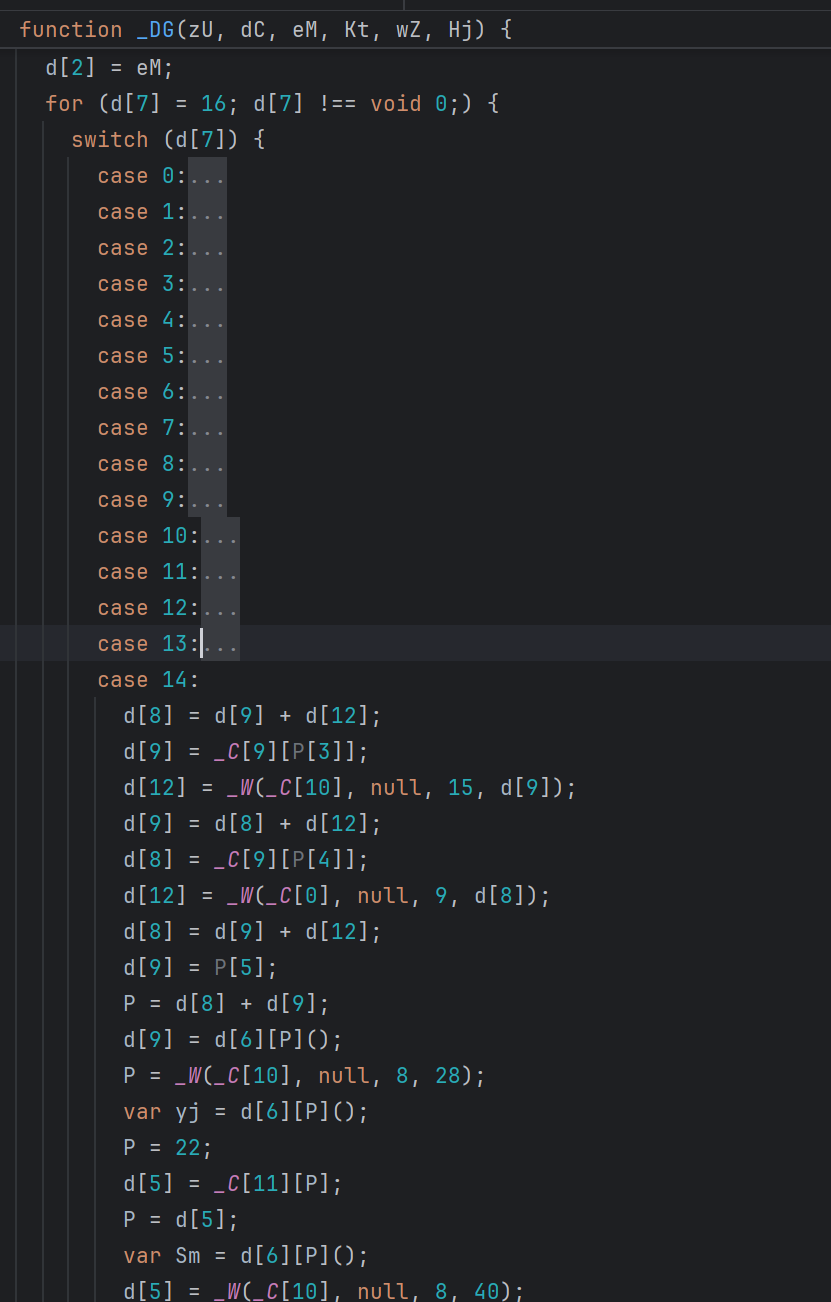Click the 'function' keyword
The height and width of the screenshot is (1302, 831).
[71, 30]
